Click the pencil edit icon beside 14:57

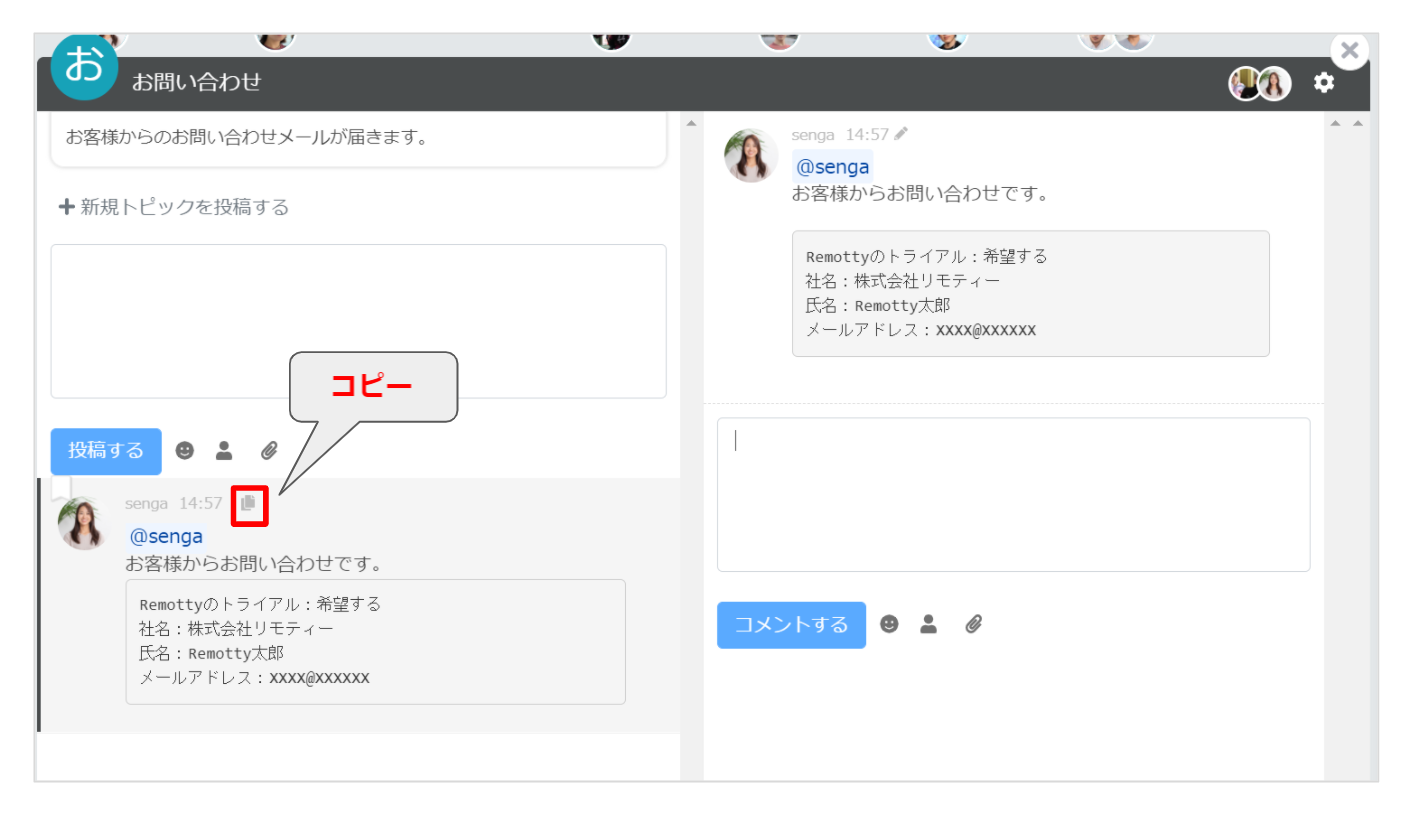[901, 134]
